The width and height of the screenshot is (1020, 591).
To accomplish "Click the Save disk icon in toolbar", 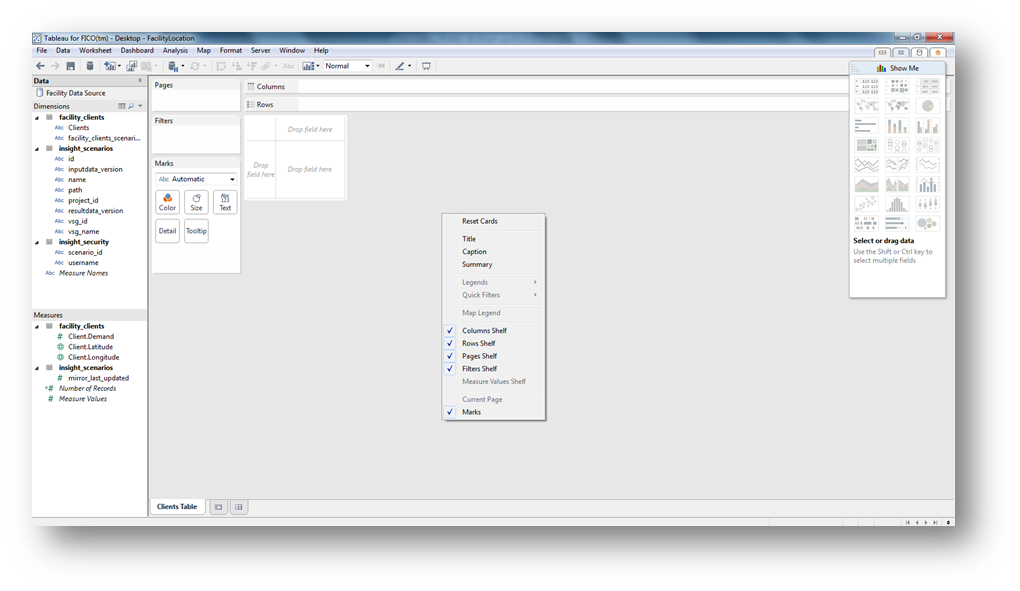I will click(70, 66).
